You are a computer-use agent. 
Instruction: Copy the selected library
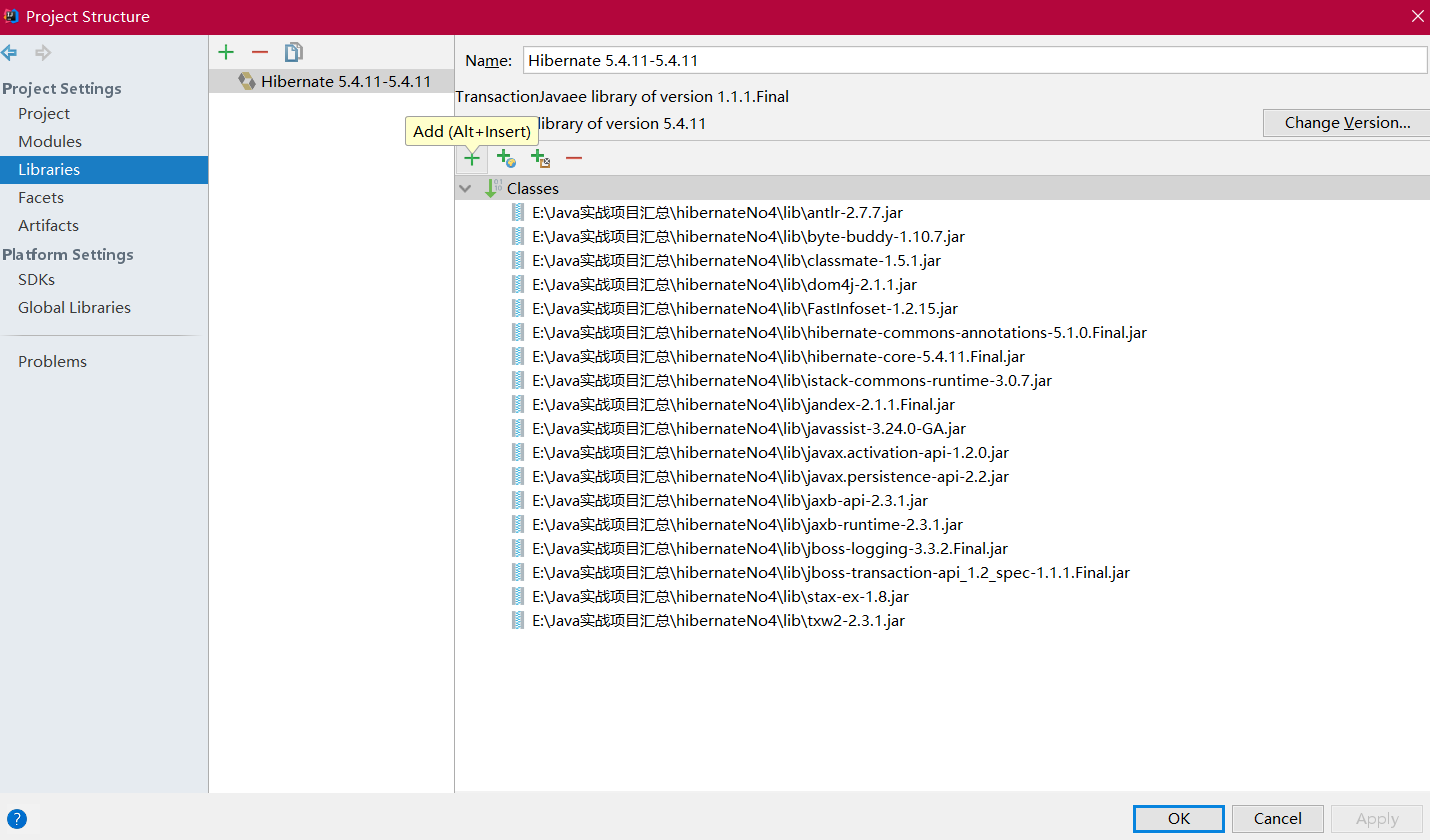click(x=293, y=52)
